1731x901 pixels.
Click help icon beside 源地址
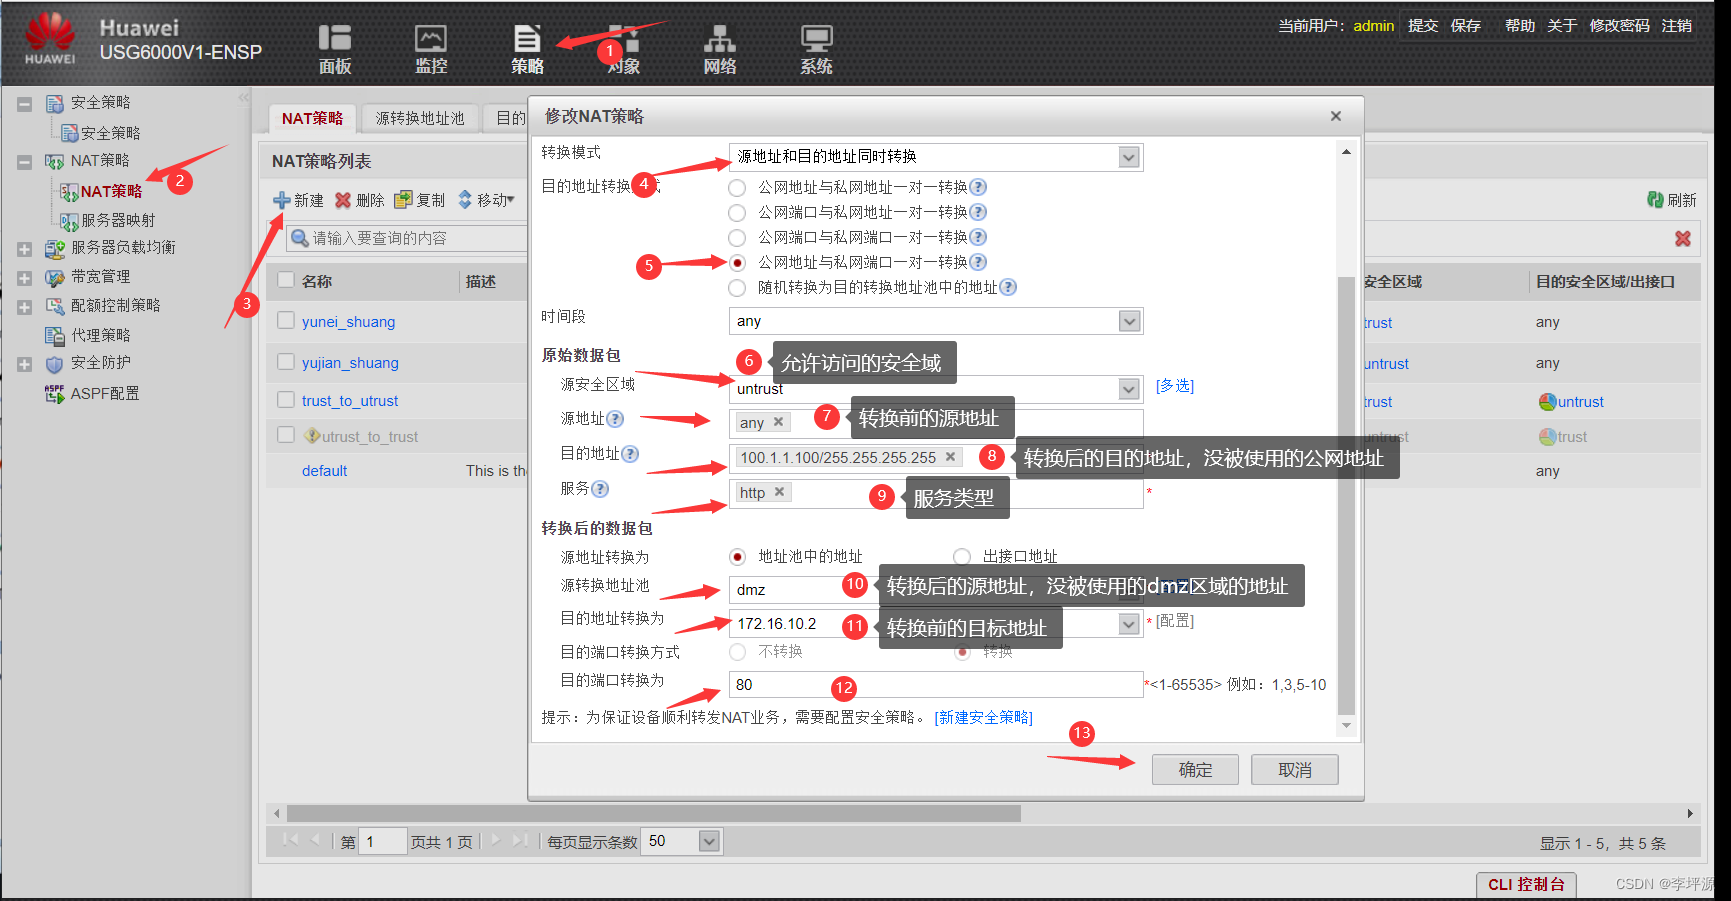click(615, 419)
